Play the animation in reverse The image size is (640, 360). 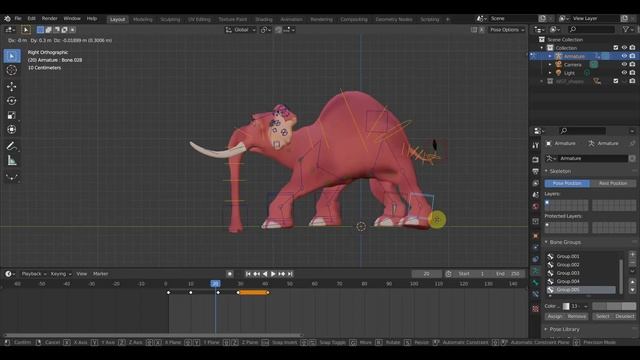tap(265, 274)
